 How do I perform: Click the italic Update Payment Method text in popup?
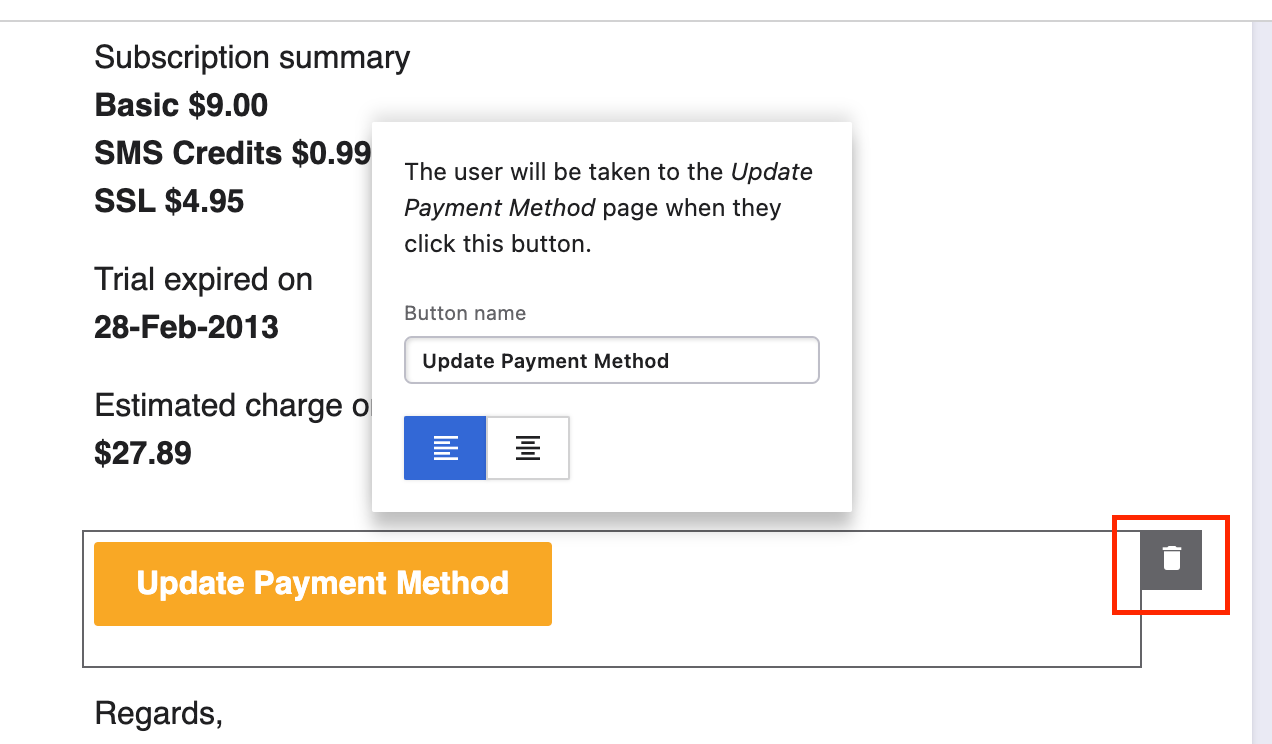(500, 208)
